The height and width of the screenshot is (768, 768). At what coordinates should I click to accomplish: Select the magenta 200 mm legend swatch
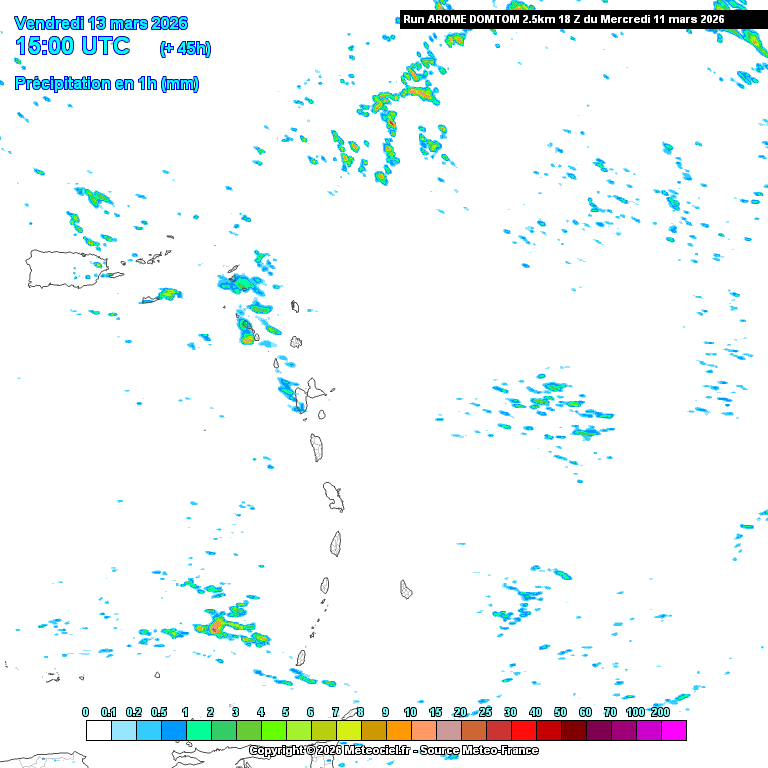[673, 731]
